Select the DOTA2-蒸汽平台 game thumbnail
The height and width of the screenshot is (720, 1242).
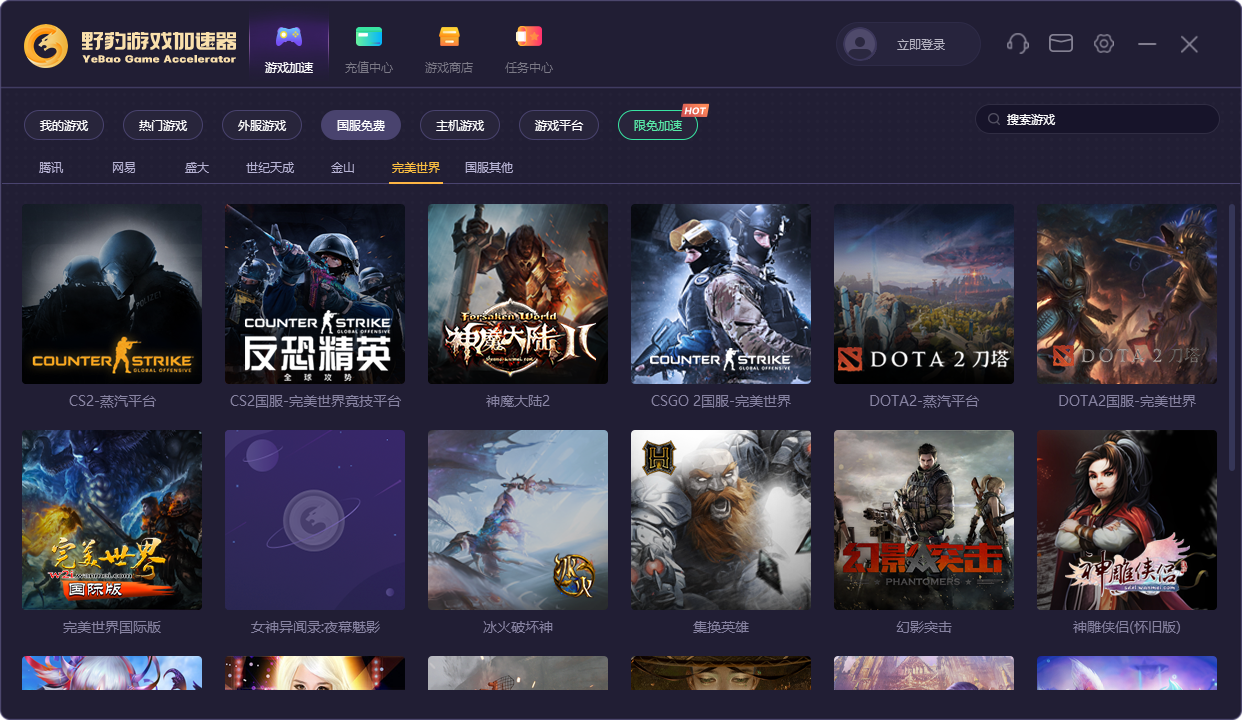(924, 294)
